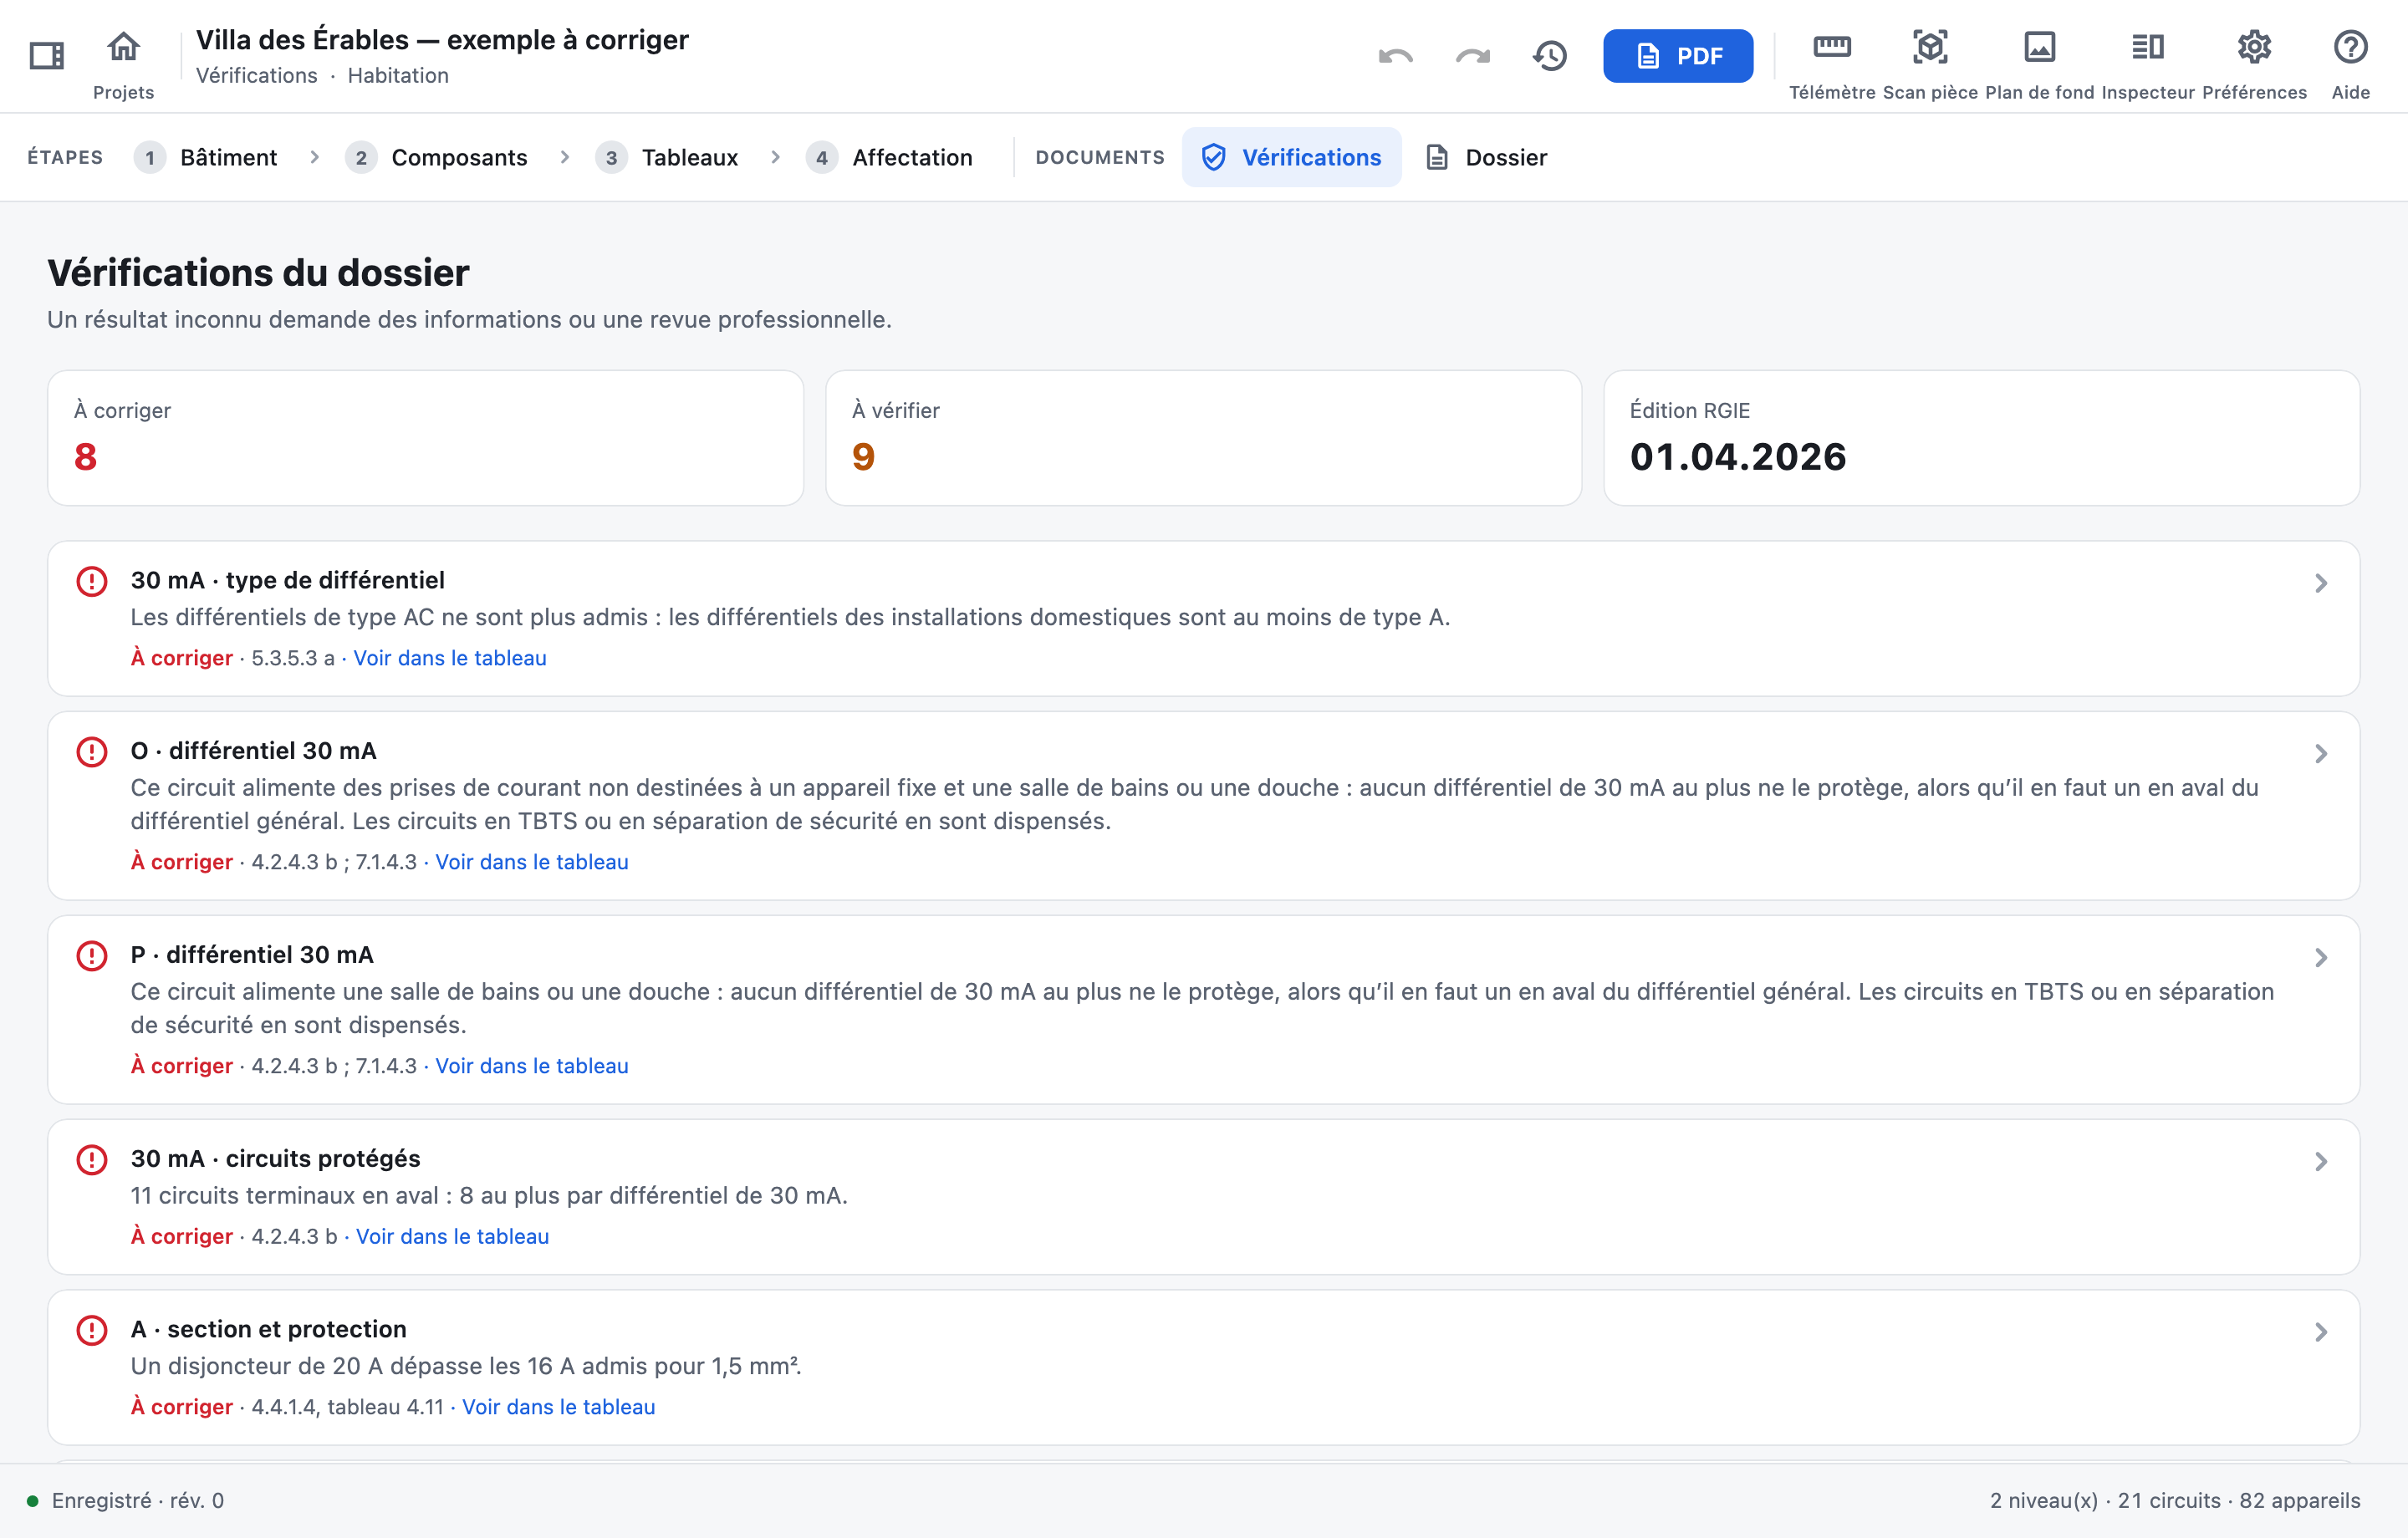The image size is (2408, 1538).
Task: Click the warning icon of 'P · différentiel 30 mA'
Action: coord(92,955)
